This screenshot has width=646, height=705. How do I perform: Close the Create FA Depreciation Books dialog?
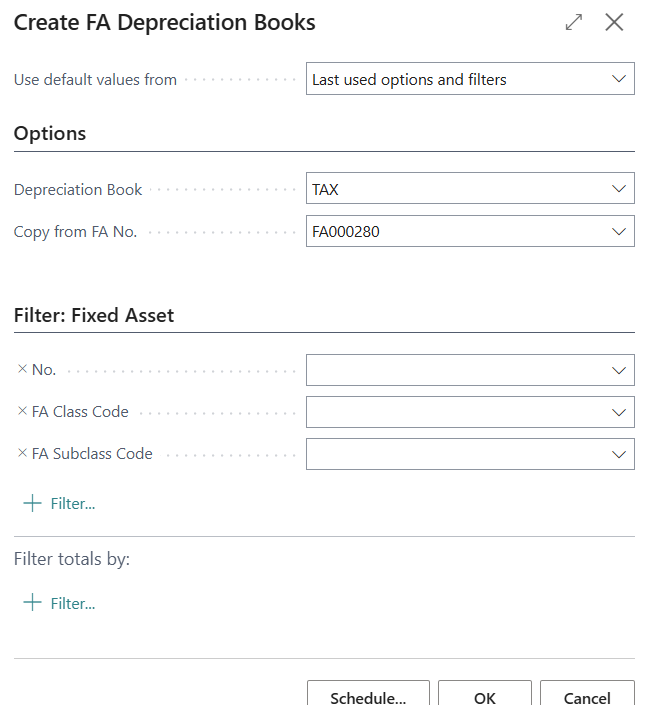coord(614,22)
